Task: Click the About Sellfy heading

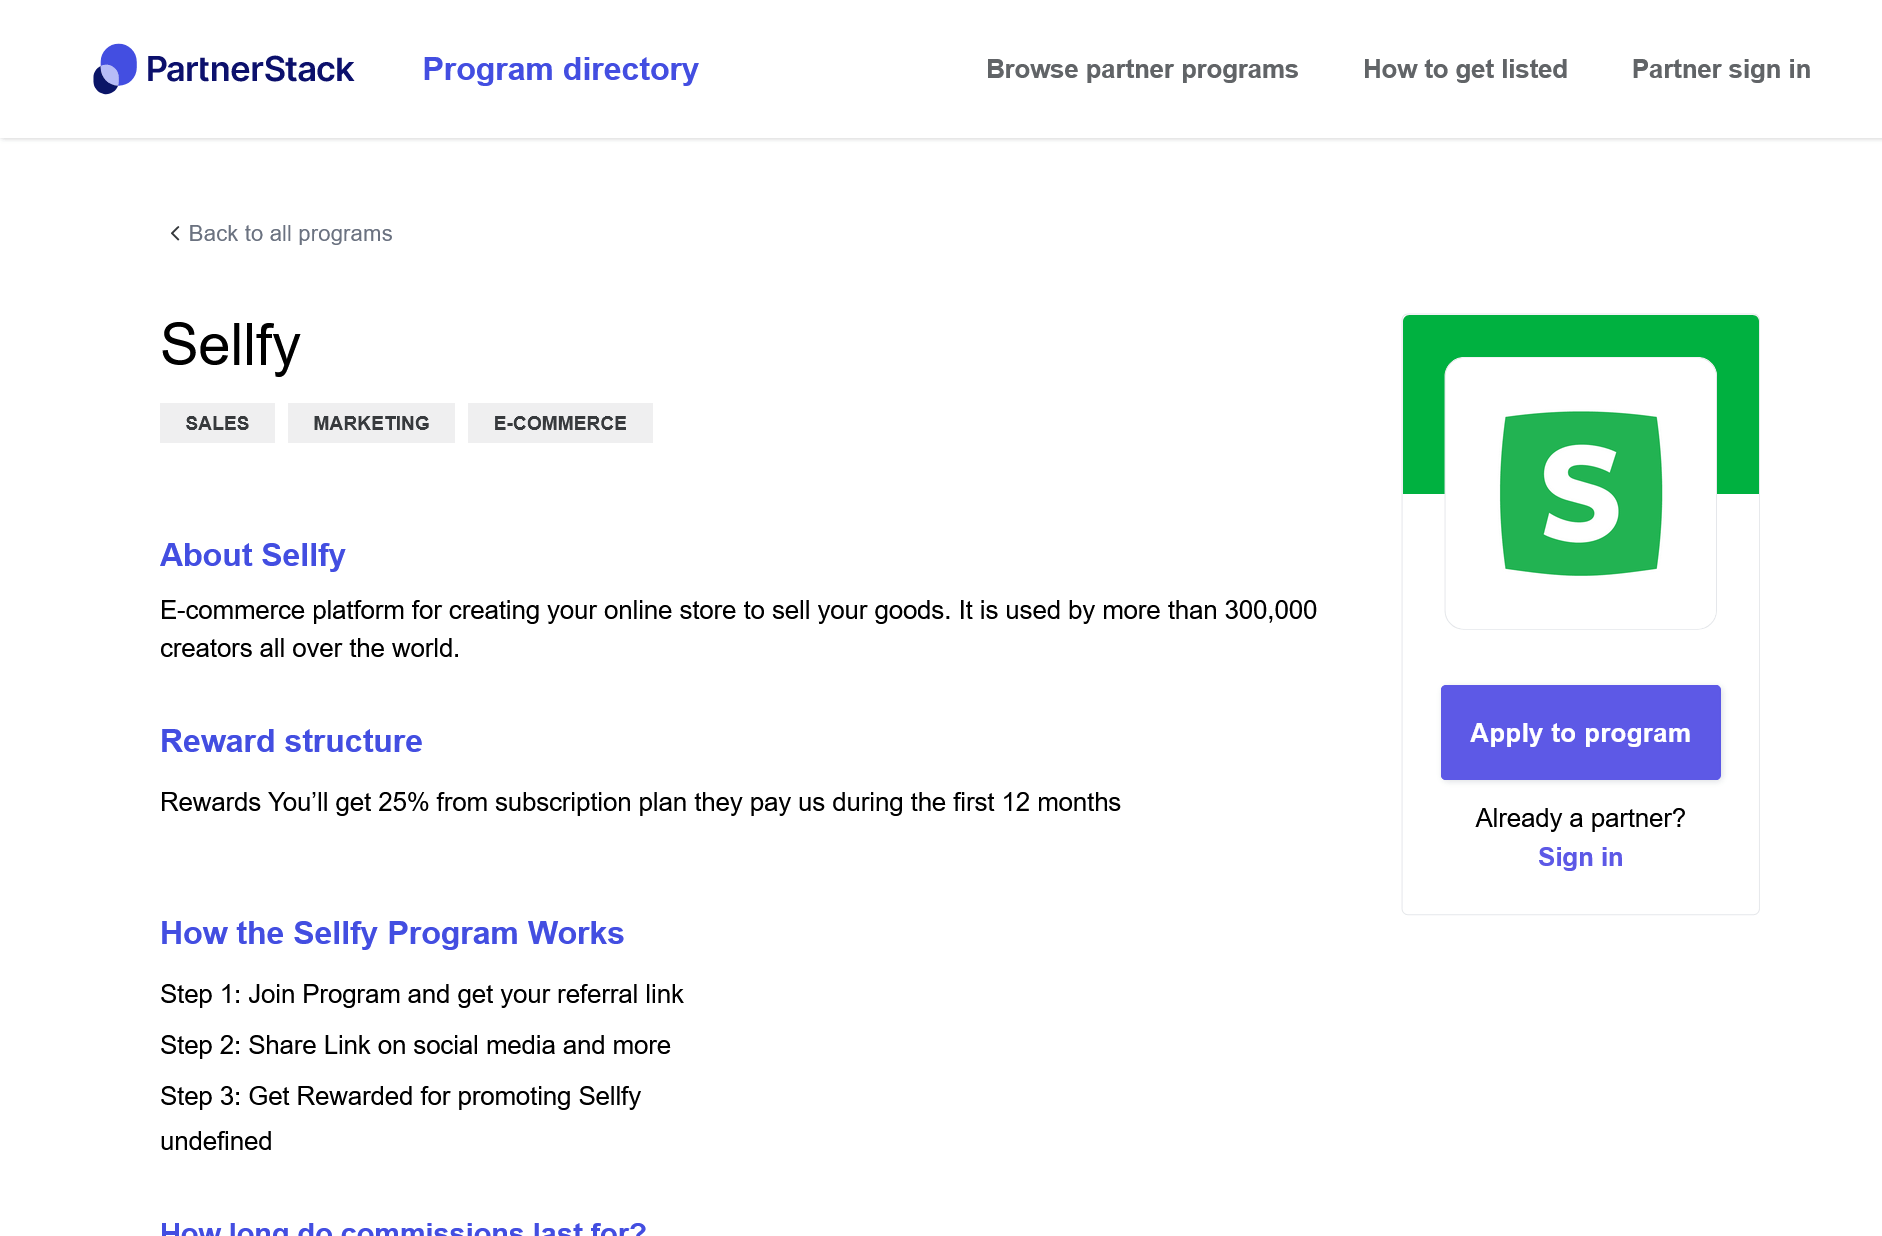Action: 253,555
